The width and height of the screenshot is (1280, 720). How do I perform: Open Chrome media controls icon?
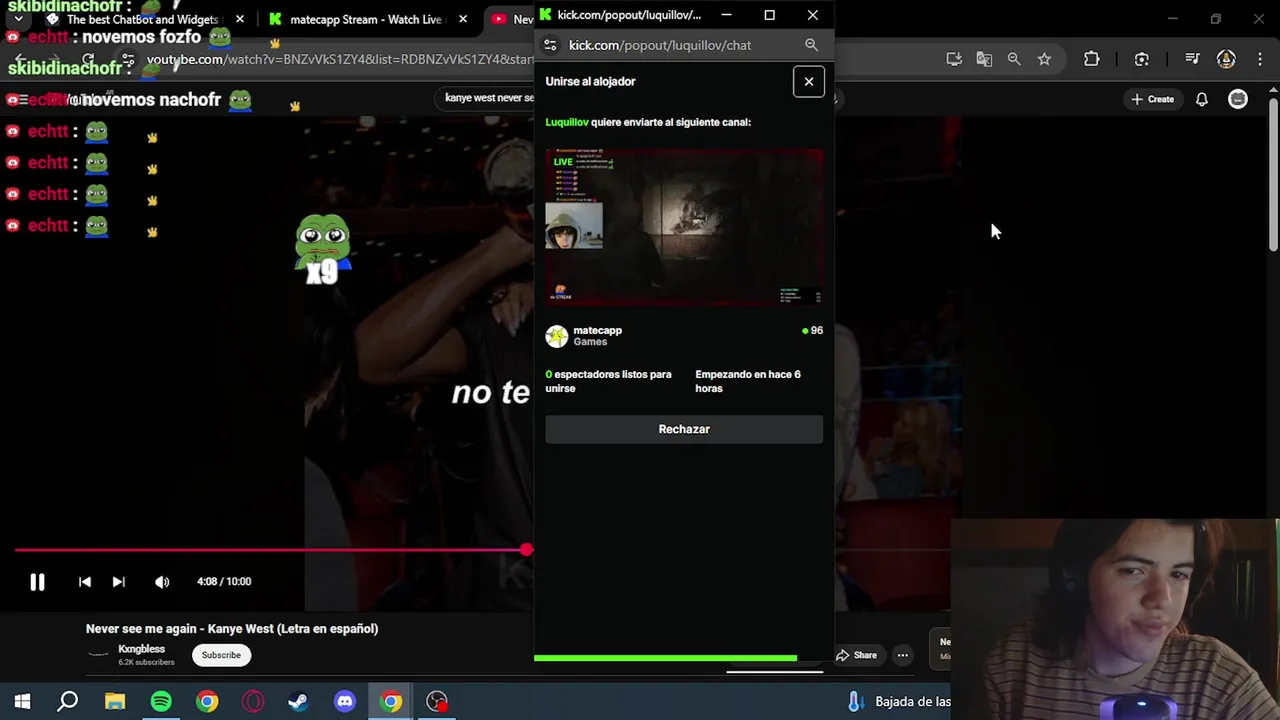tap(1192, 59)
